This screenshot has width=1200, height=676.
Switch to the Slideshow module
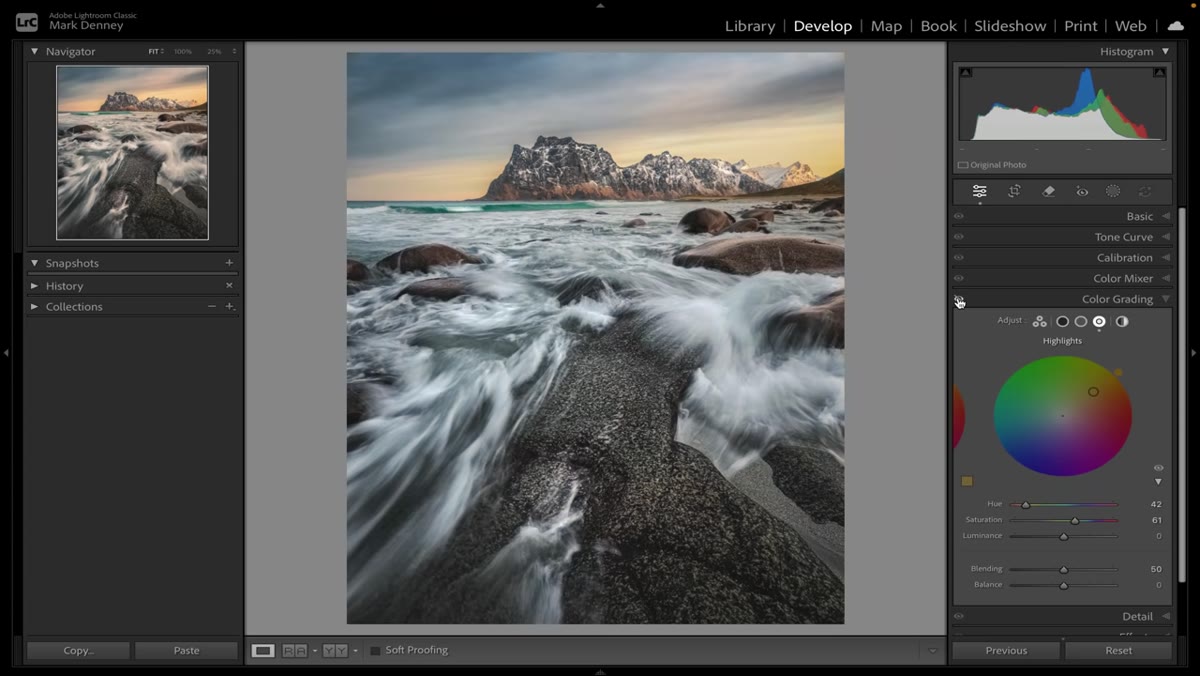pos(1010,26)
